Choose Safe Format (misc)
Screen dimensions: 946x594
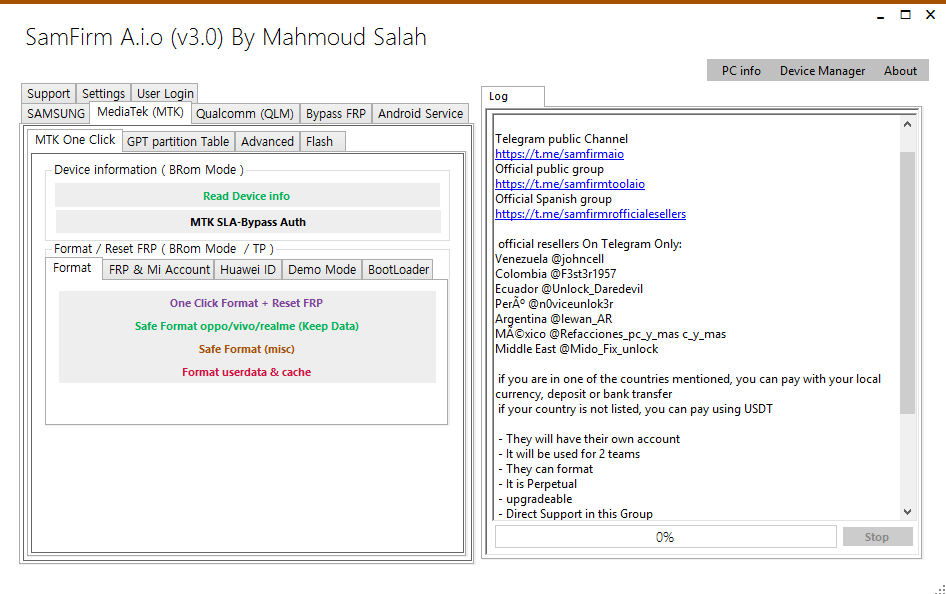point(246,349)
